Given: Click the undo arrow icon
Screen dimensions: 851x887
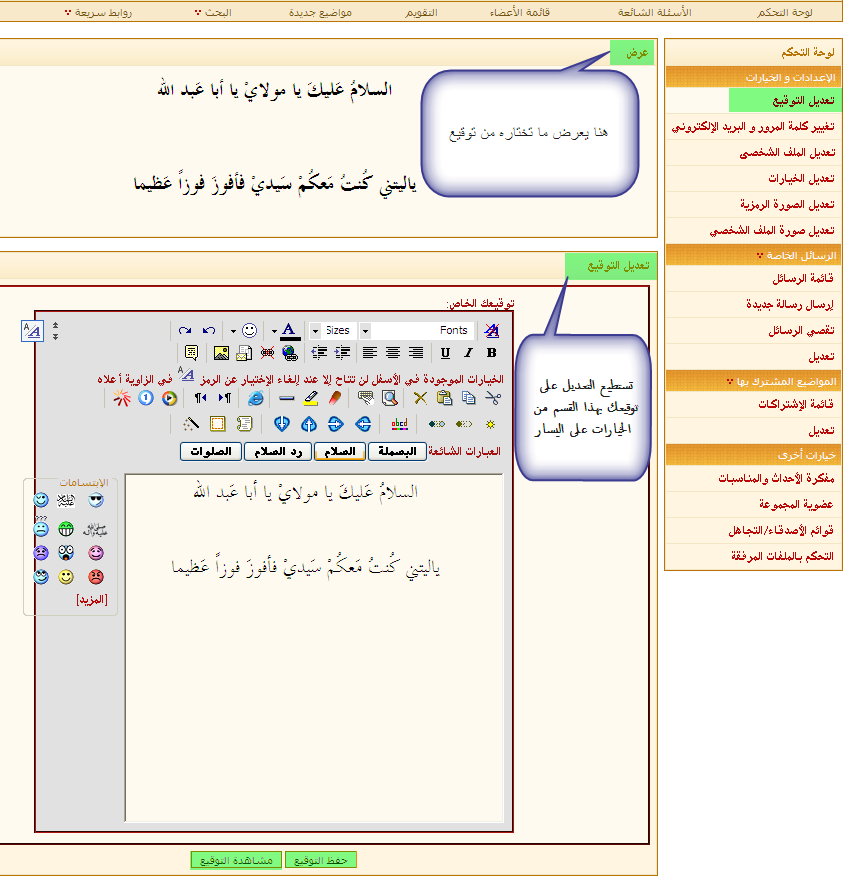Looking at the screenshot, I should point(208,330).
